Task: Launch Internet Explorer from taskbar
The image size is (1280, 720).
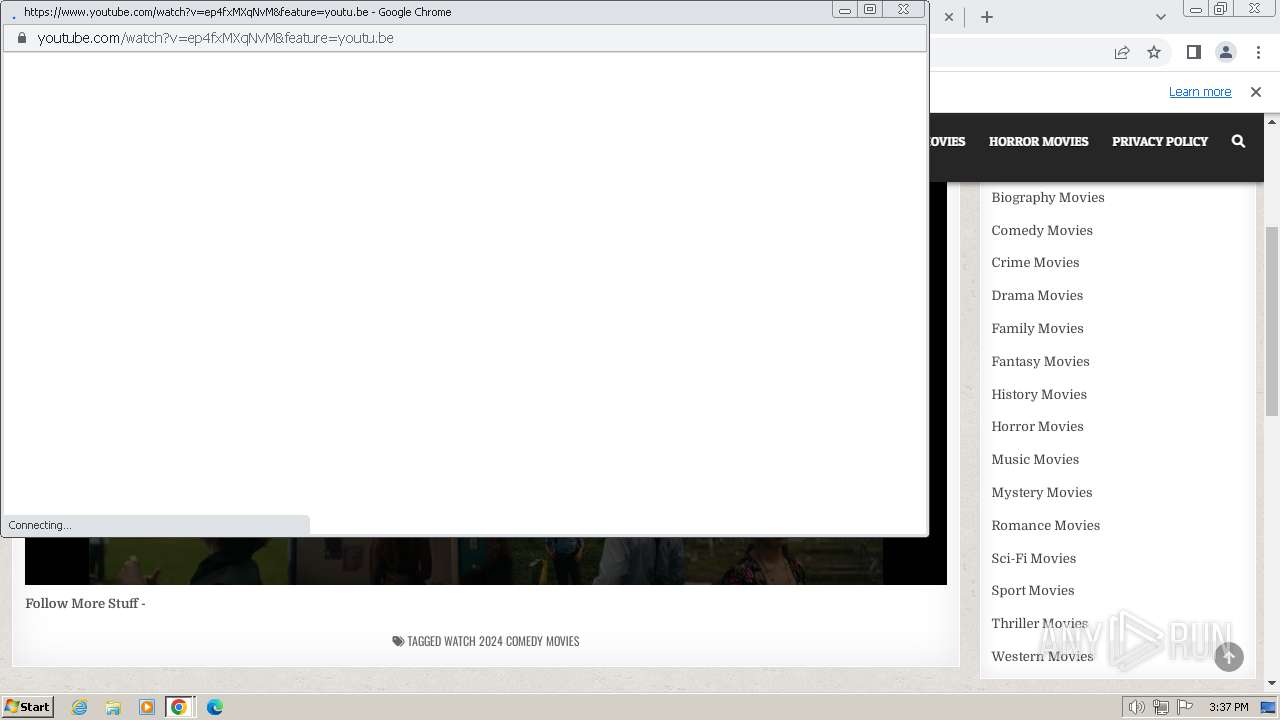Action: click(x=80, y=707)
